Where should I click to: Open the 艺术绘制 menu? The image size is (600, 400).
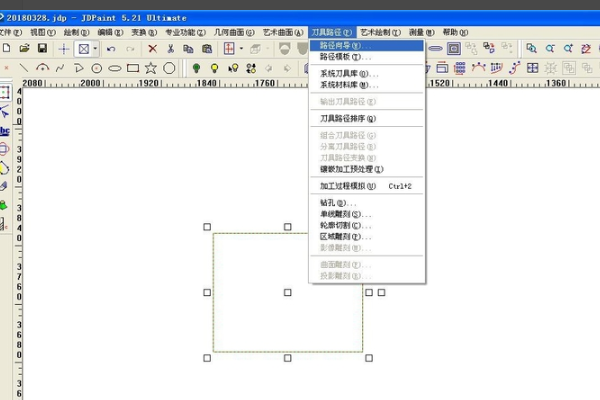tap(380, 32)
